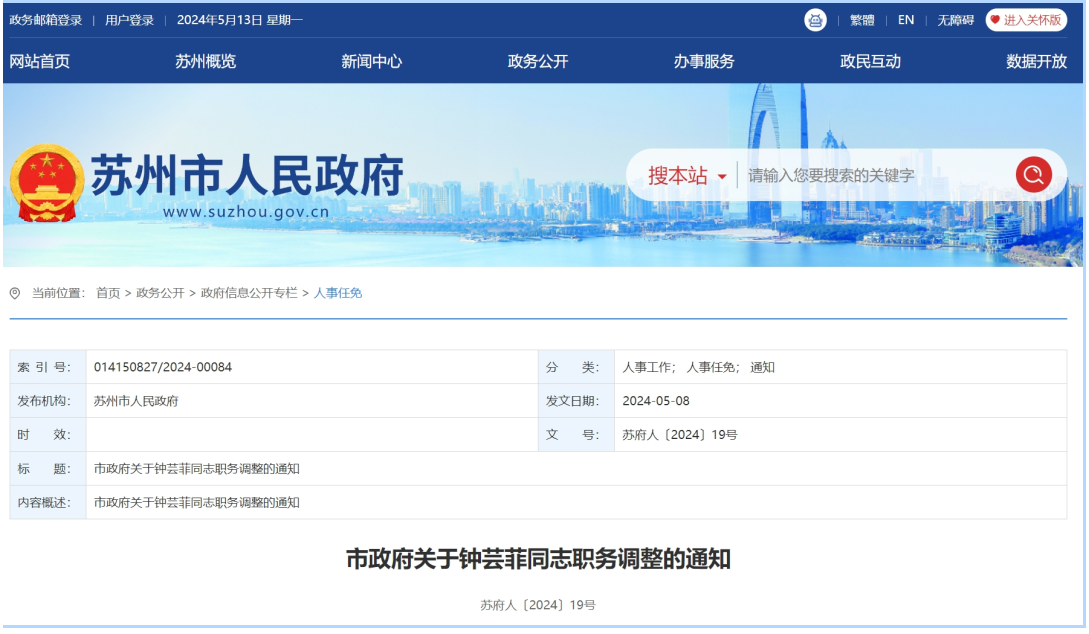Select 政务公开 in the main menu
Viewport: 1089px width, 634px height.
tap(538, 61)
